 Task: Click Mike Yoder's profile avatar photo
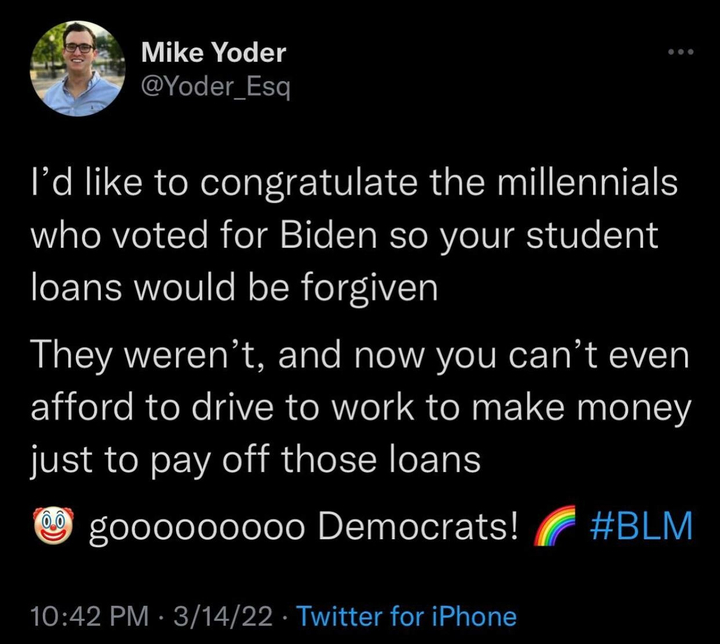click(78, 68)
